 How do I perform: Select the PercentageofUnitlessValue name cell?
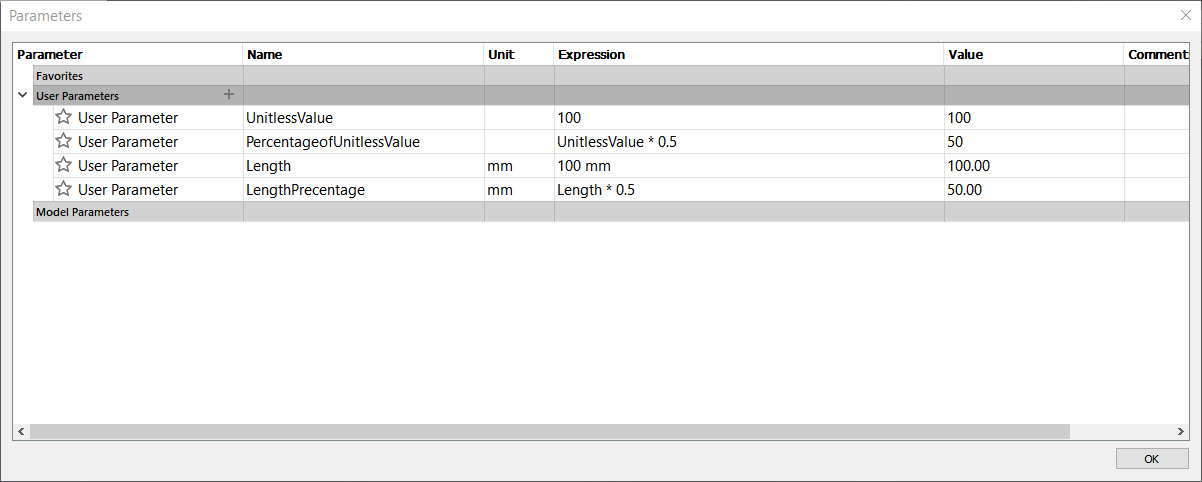coord(364,142)
